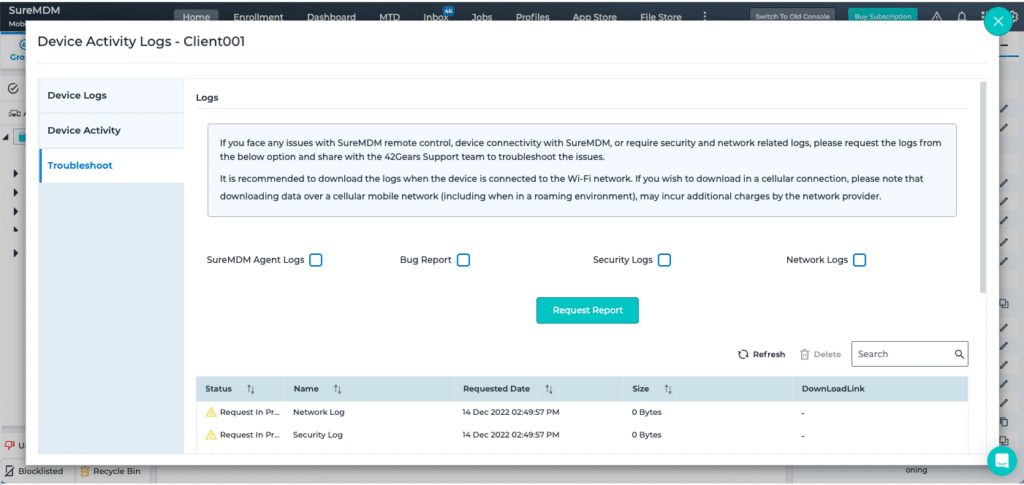Viewport: 1024px width, 485px height.
Task: Sort by Requested Date column arrows
Action: (x=549, y=389)
